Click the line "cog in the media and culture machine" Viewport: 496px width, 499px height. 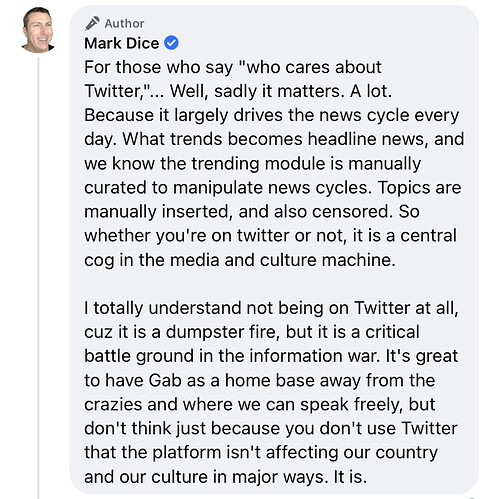240,260
